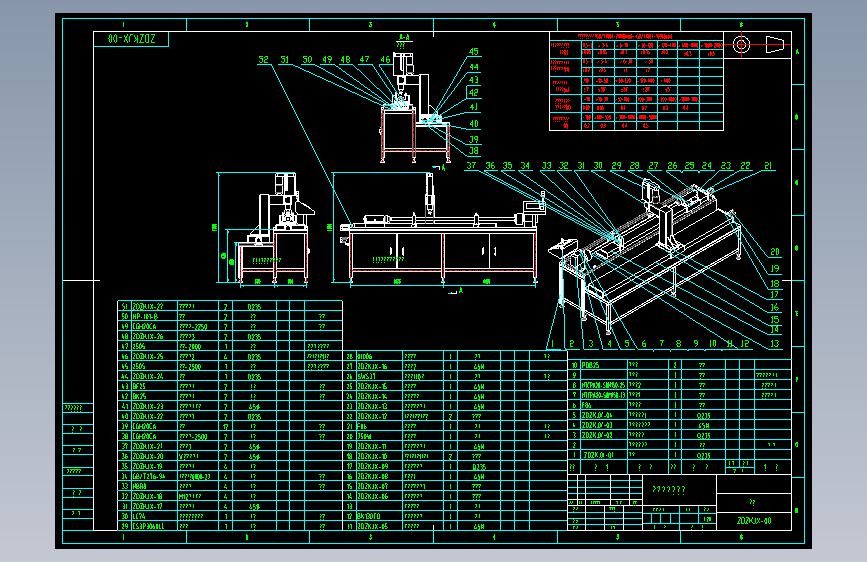Select ZDZKJX-27 code in parts list row 51
The height and width of the screenshot is (562, 867).
148,306
